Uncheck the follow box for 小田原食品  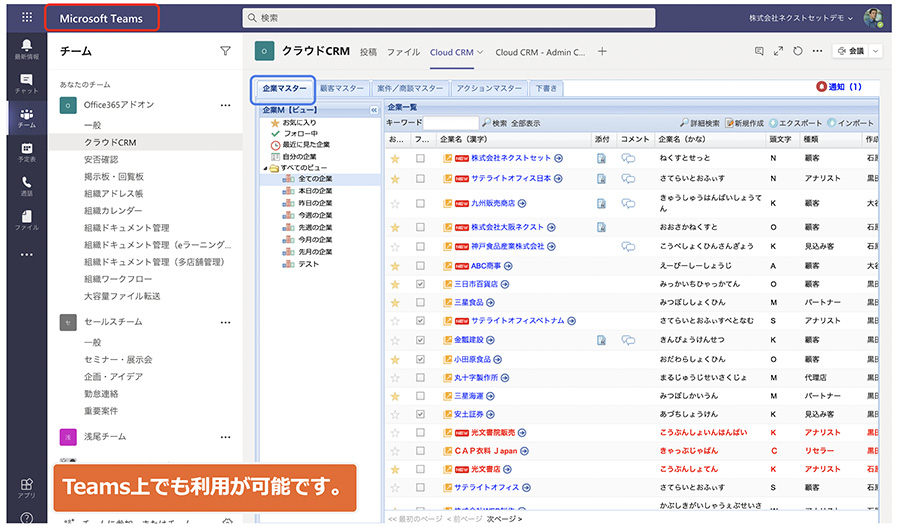pos(420,359)
